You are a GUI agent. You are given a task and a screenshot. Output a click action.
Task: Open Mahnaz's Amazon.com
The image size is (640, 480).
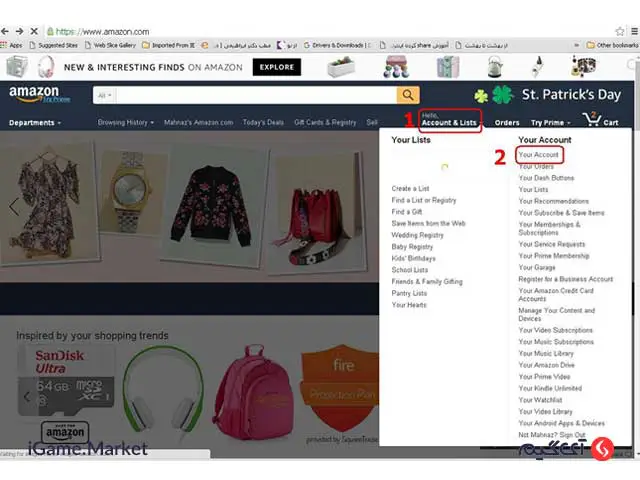click(x=198, y=122)
